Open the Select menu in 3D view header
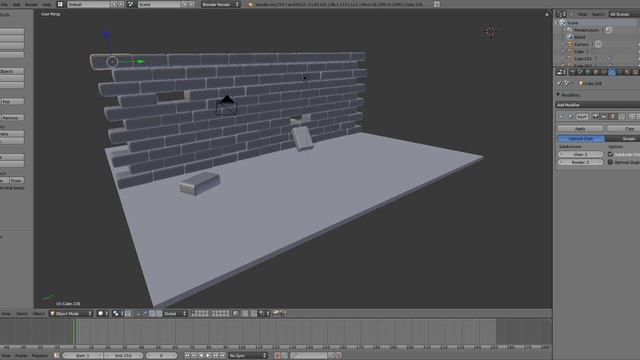The height and width of the screenshot is (360, 640). click(x=22, y=313)
